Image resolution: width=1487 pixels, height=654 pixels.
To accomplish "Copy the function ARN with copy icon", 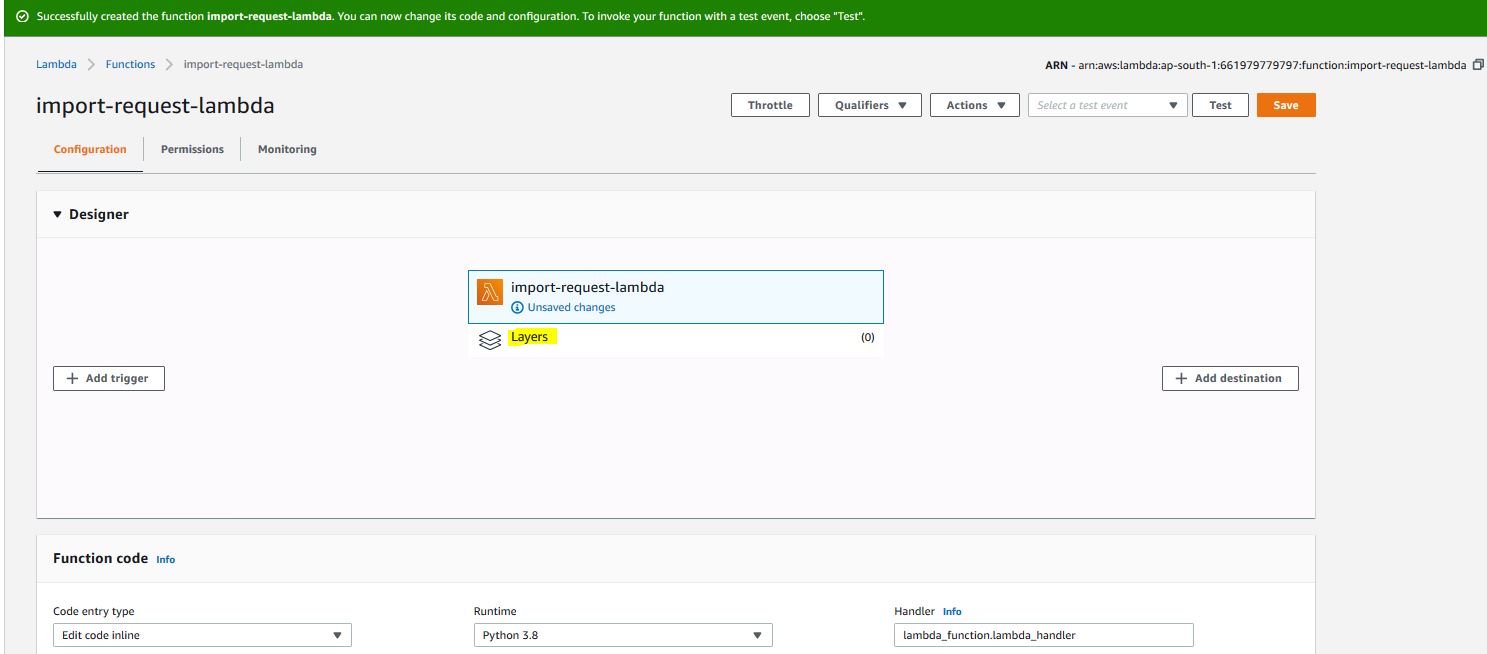I will click(1477, 65).
